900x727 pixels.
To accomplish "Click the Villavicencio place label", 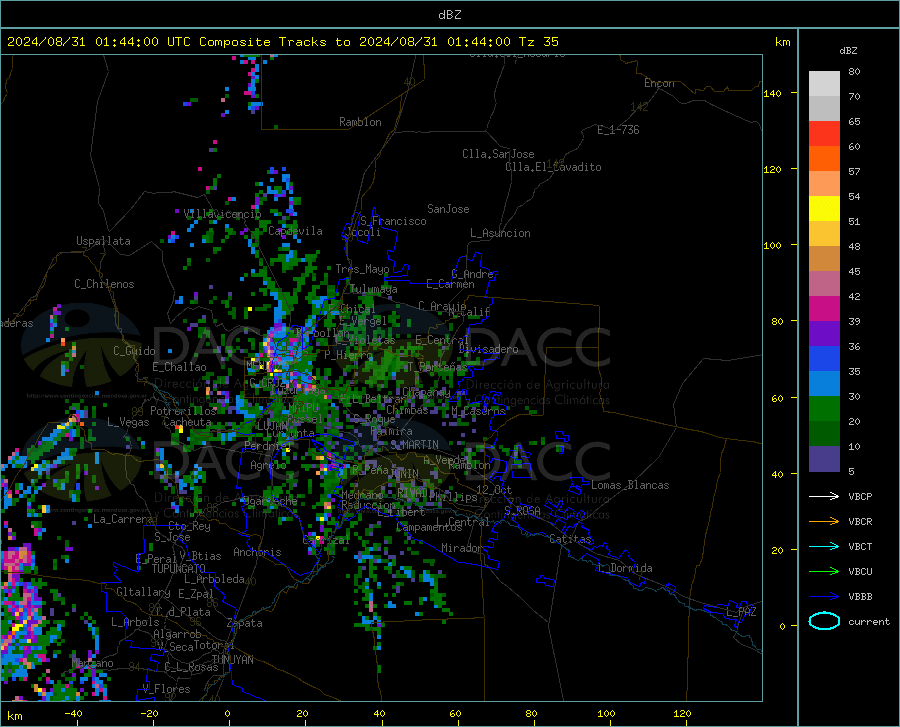I will 223,214.
